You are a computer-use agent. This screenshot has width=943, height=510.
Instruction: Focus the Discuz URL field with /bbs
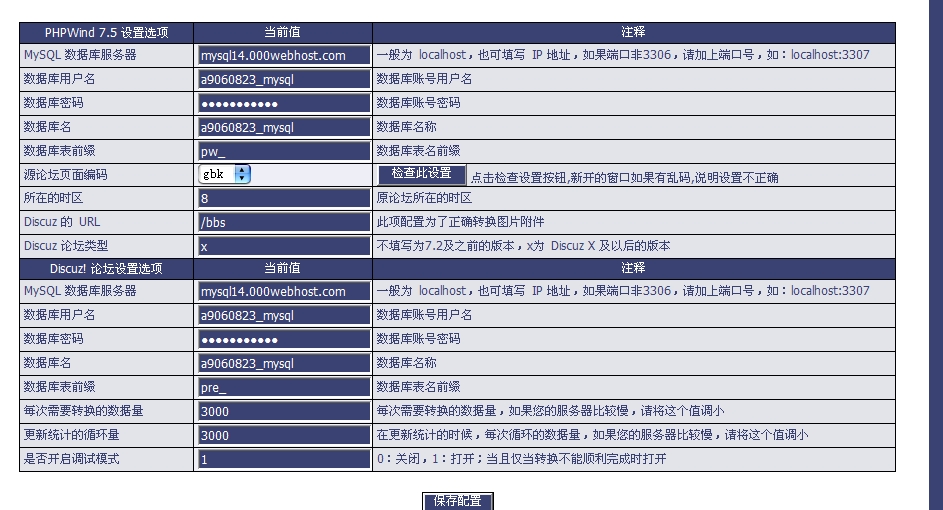pyautogui.click(x=283, y=222)
